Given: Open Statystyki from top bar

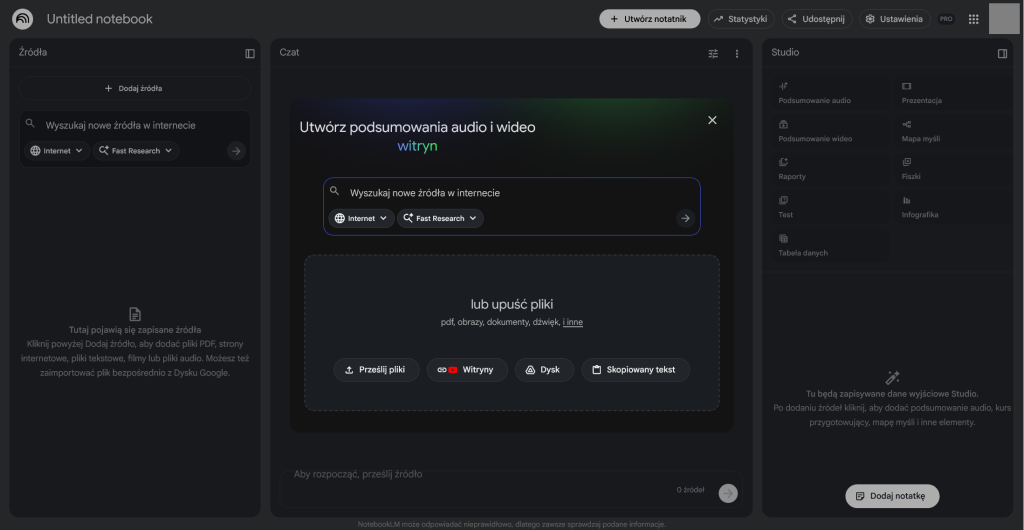Looking at the screenshot, I should click(741, 19).
